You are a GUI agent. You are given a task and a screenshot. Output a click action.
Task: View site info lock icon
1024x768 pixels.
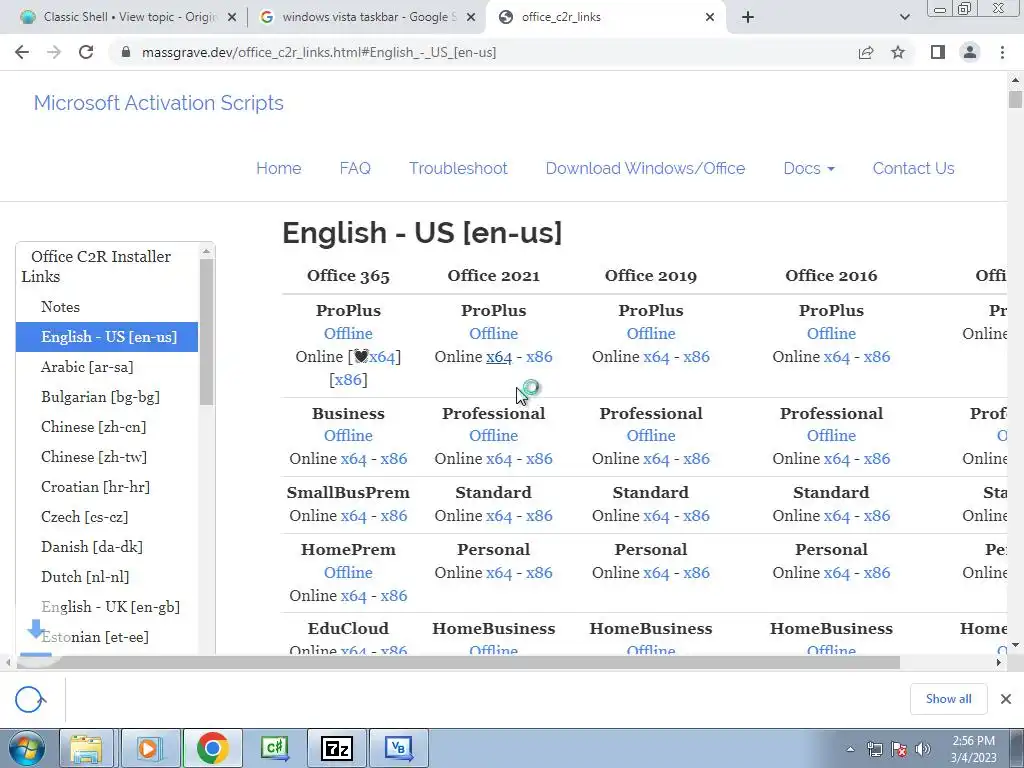pos(126,52)
